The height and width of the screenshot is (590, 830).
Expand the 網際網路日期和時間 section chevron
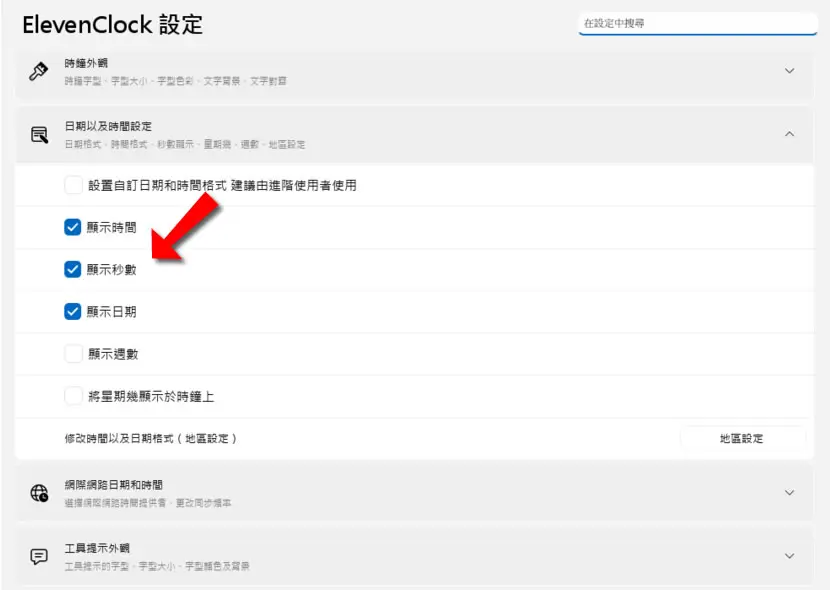789,493
